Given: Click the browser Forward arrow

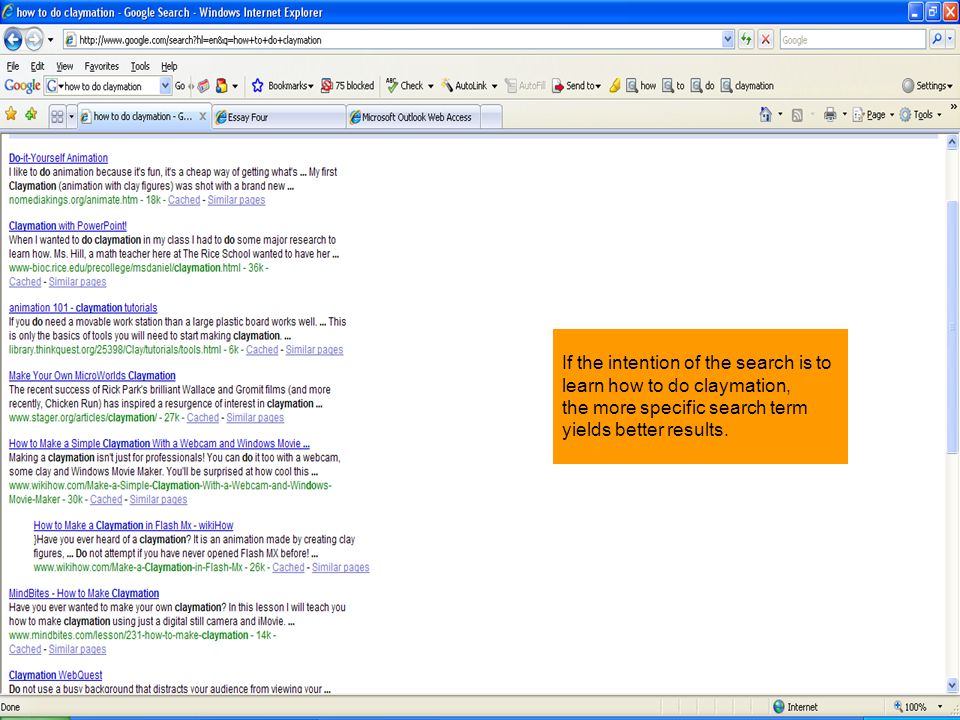Looking at the screenshot, I should pos(34,40).
